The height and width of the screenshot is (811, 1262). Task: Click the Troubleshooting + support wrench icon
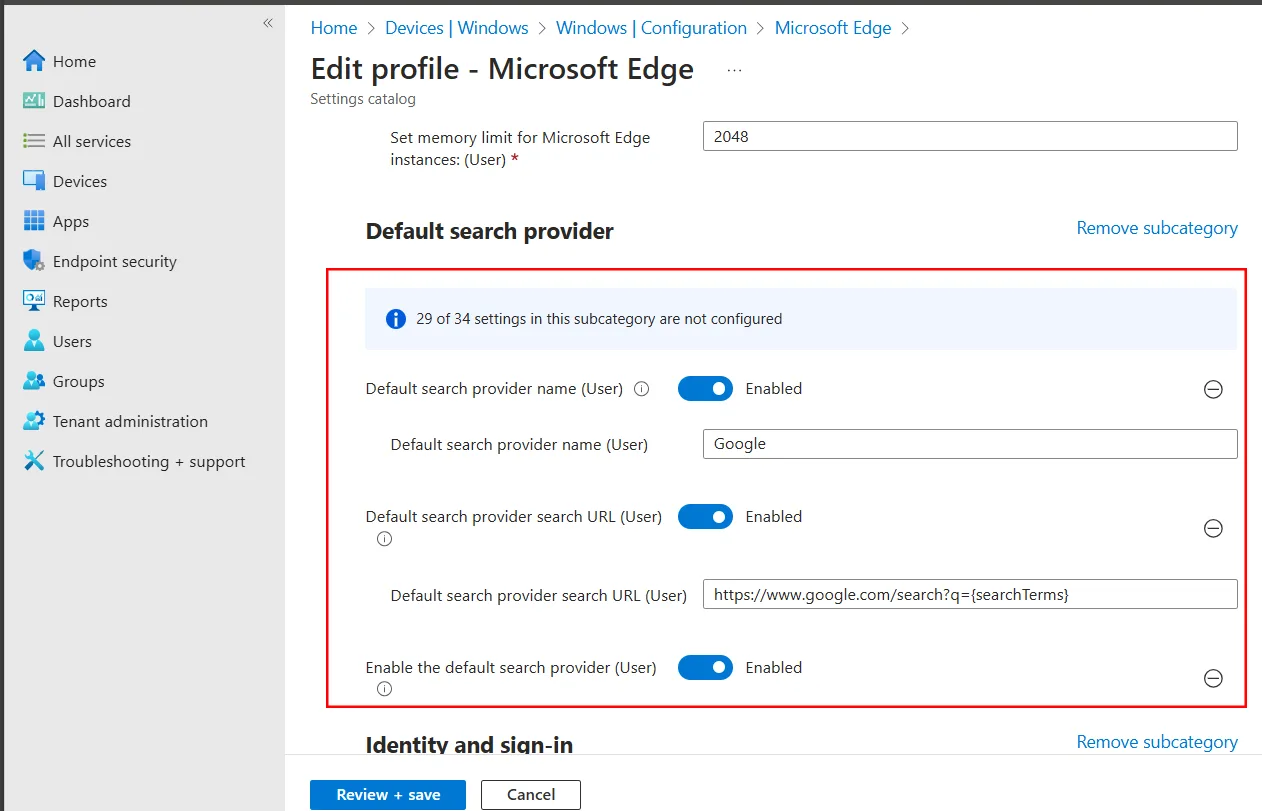[x=34, y=461]
